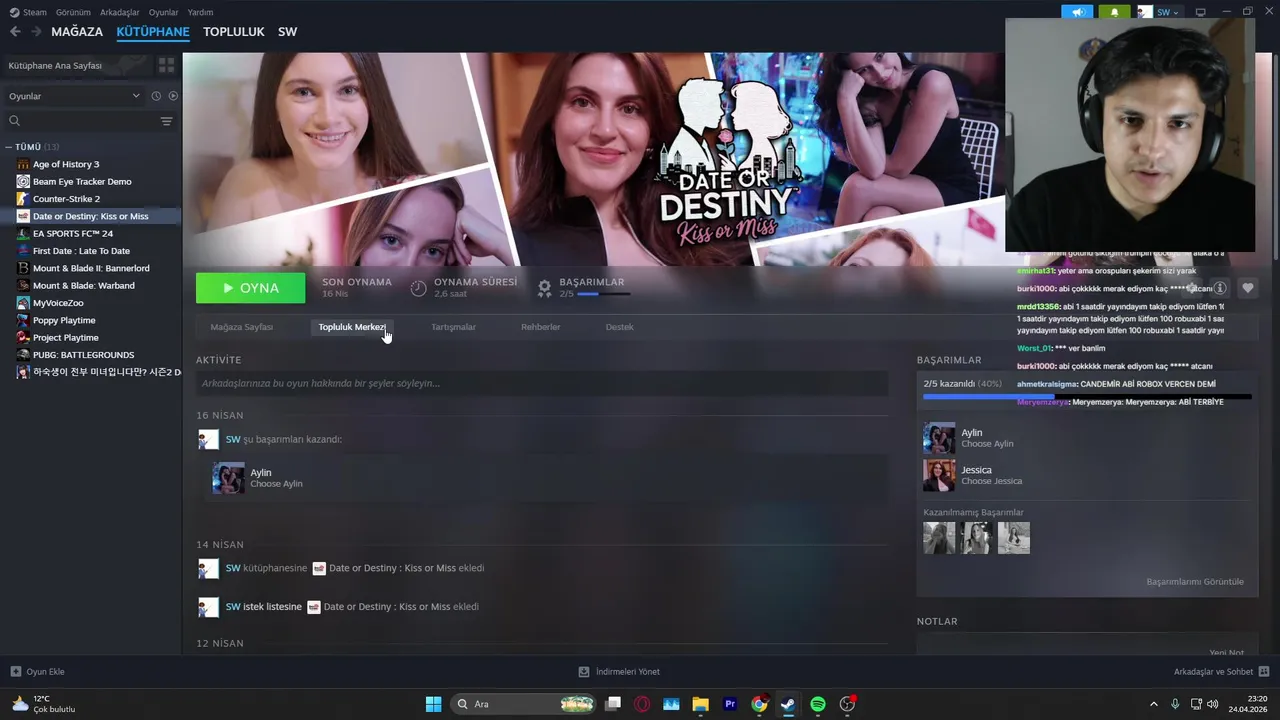Click Başarımlarımı Görüntüle link
Image resolution: width=1280 pixels, height=720 pixels.
[1195, 582]
